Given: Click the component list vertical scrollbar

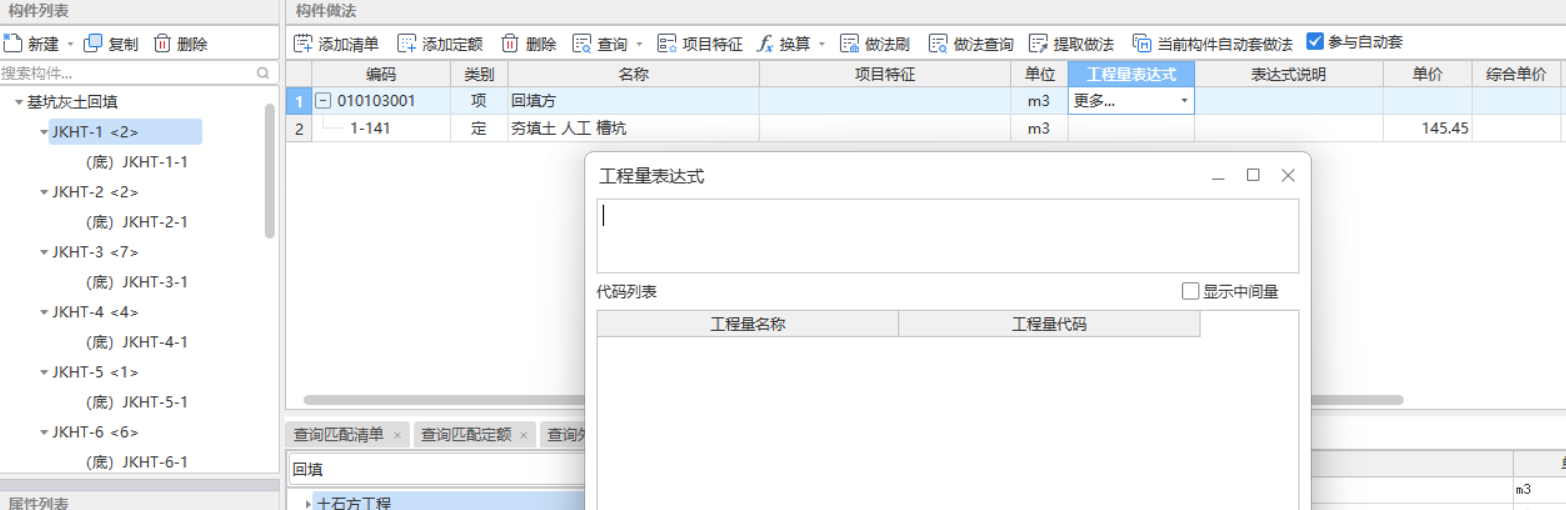Looking at the screenshot, I should point(270,170).
